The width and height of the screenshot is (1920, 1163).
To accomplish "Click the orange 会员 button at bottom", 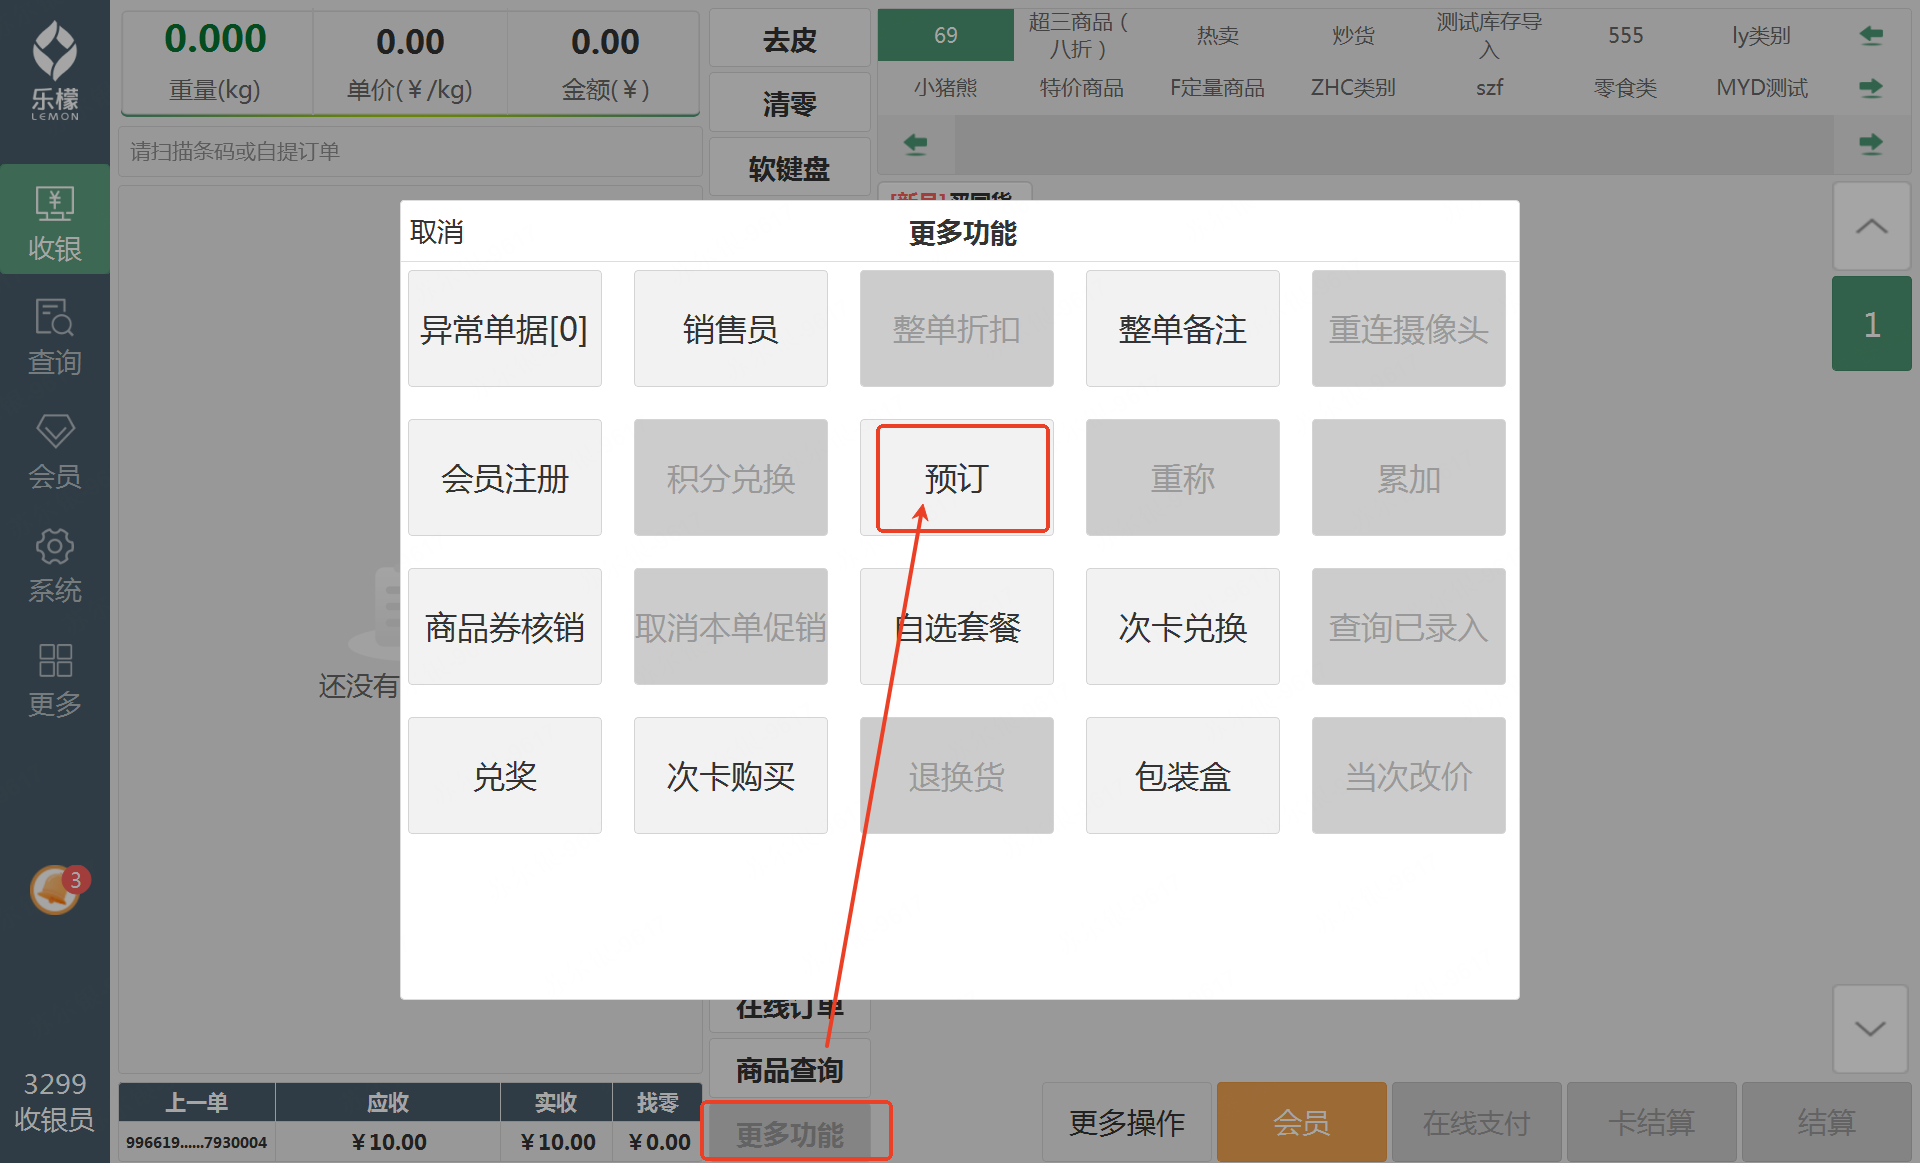I will (x=1301, y=1122).
